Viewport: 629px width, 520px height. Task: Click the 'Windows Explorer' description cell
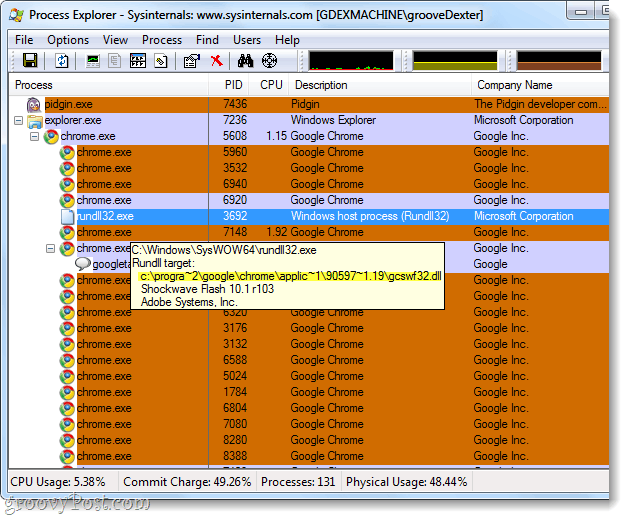(x=333, y=120)
